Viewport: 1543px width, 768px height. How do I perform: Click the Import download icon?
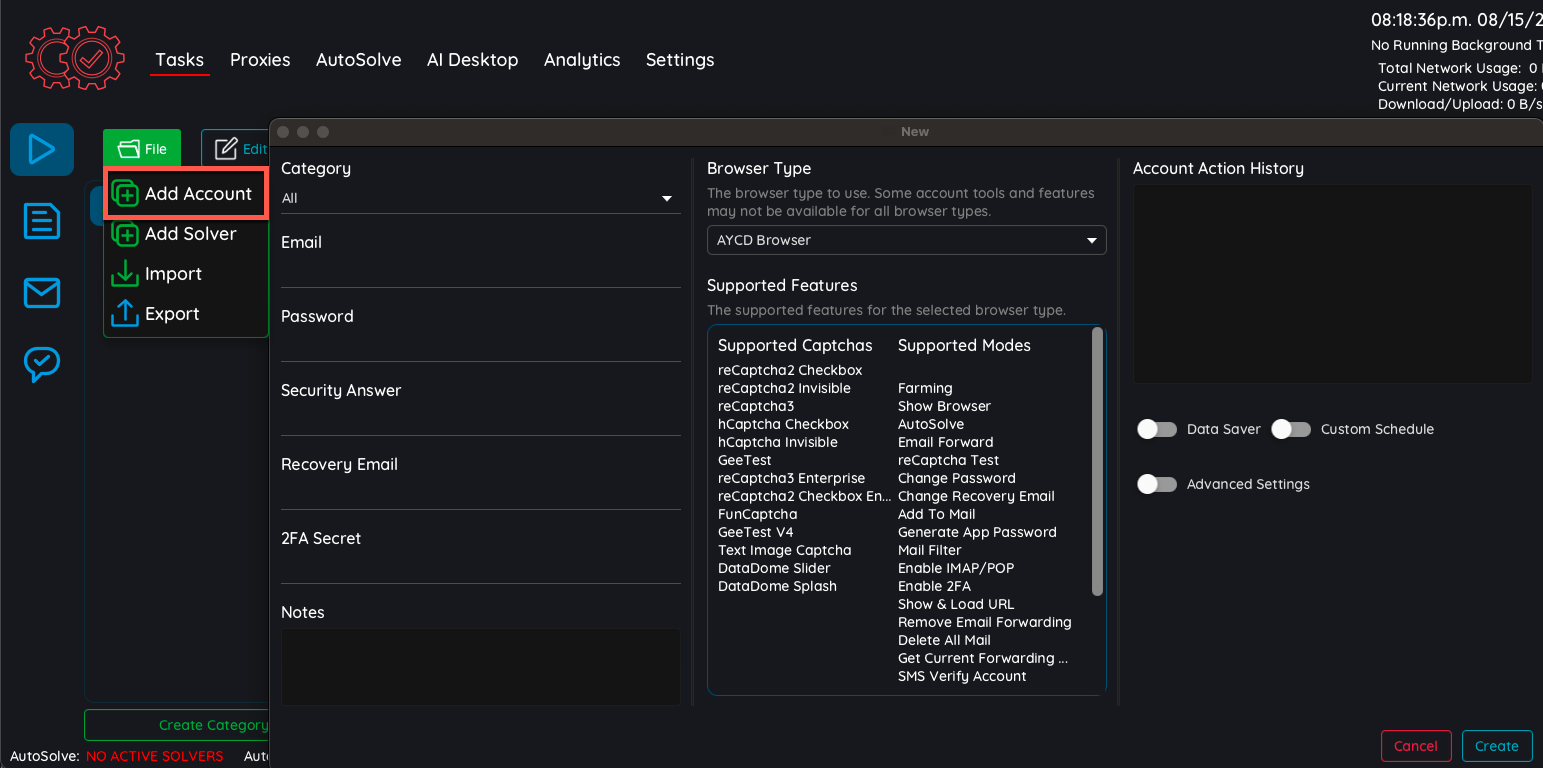[126, 273]
